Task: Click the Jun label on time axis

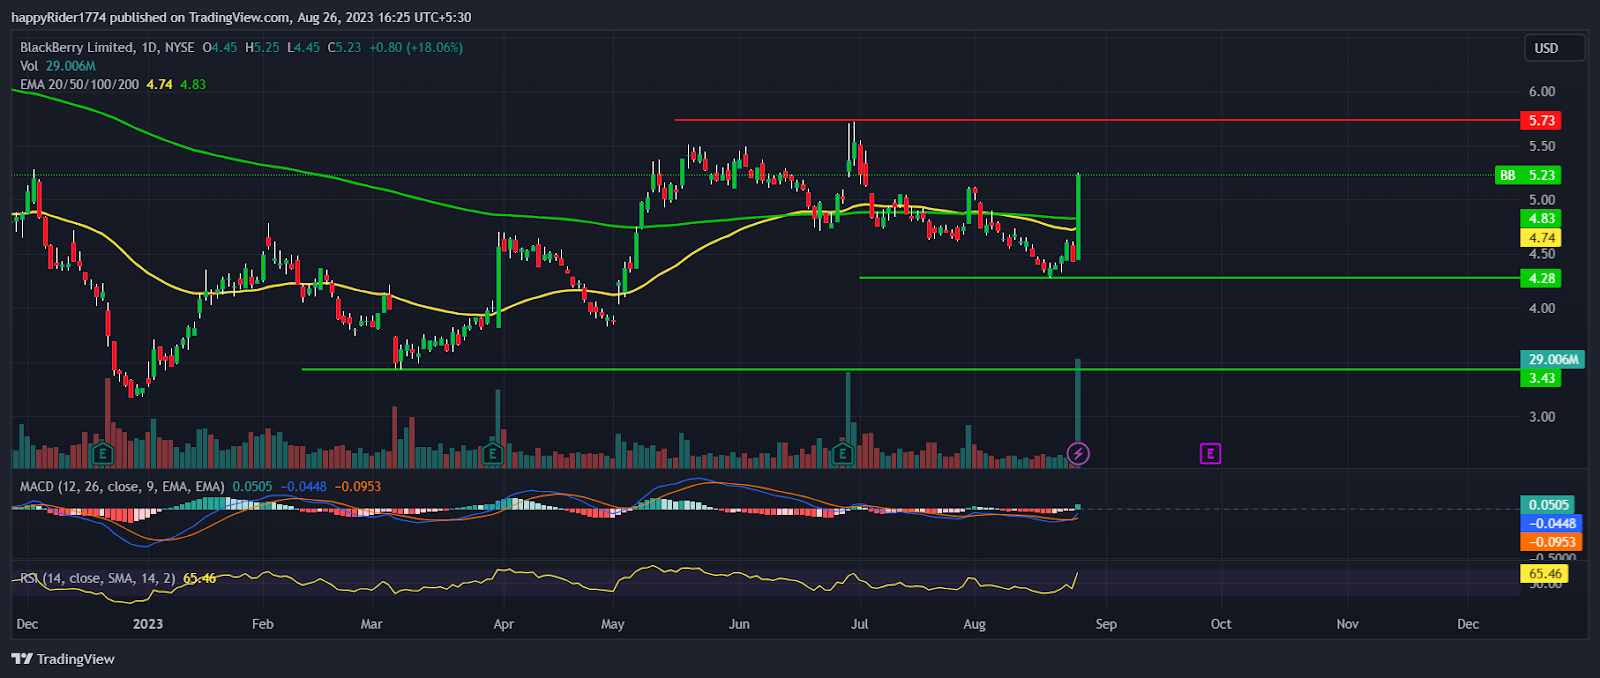Action: point(739,624)
